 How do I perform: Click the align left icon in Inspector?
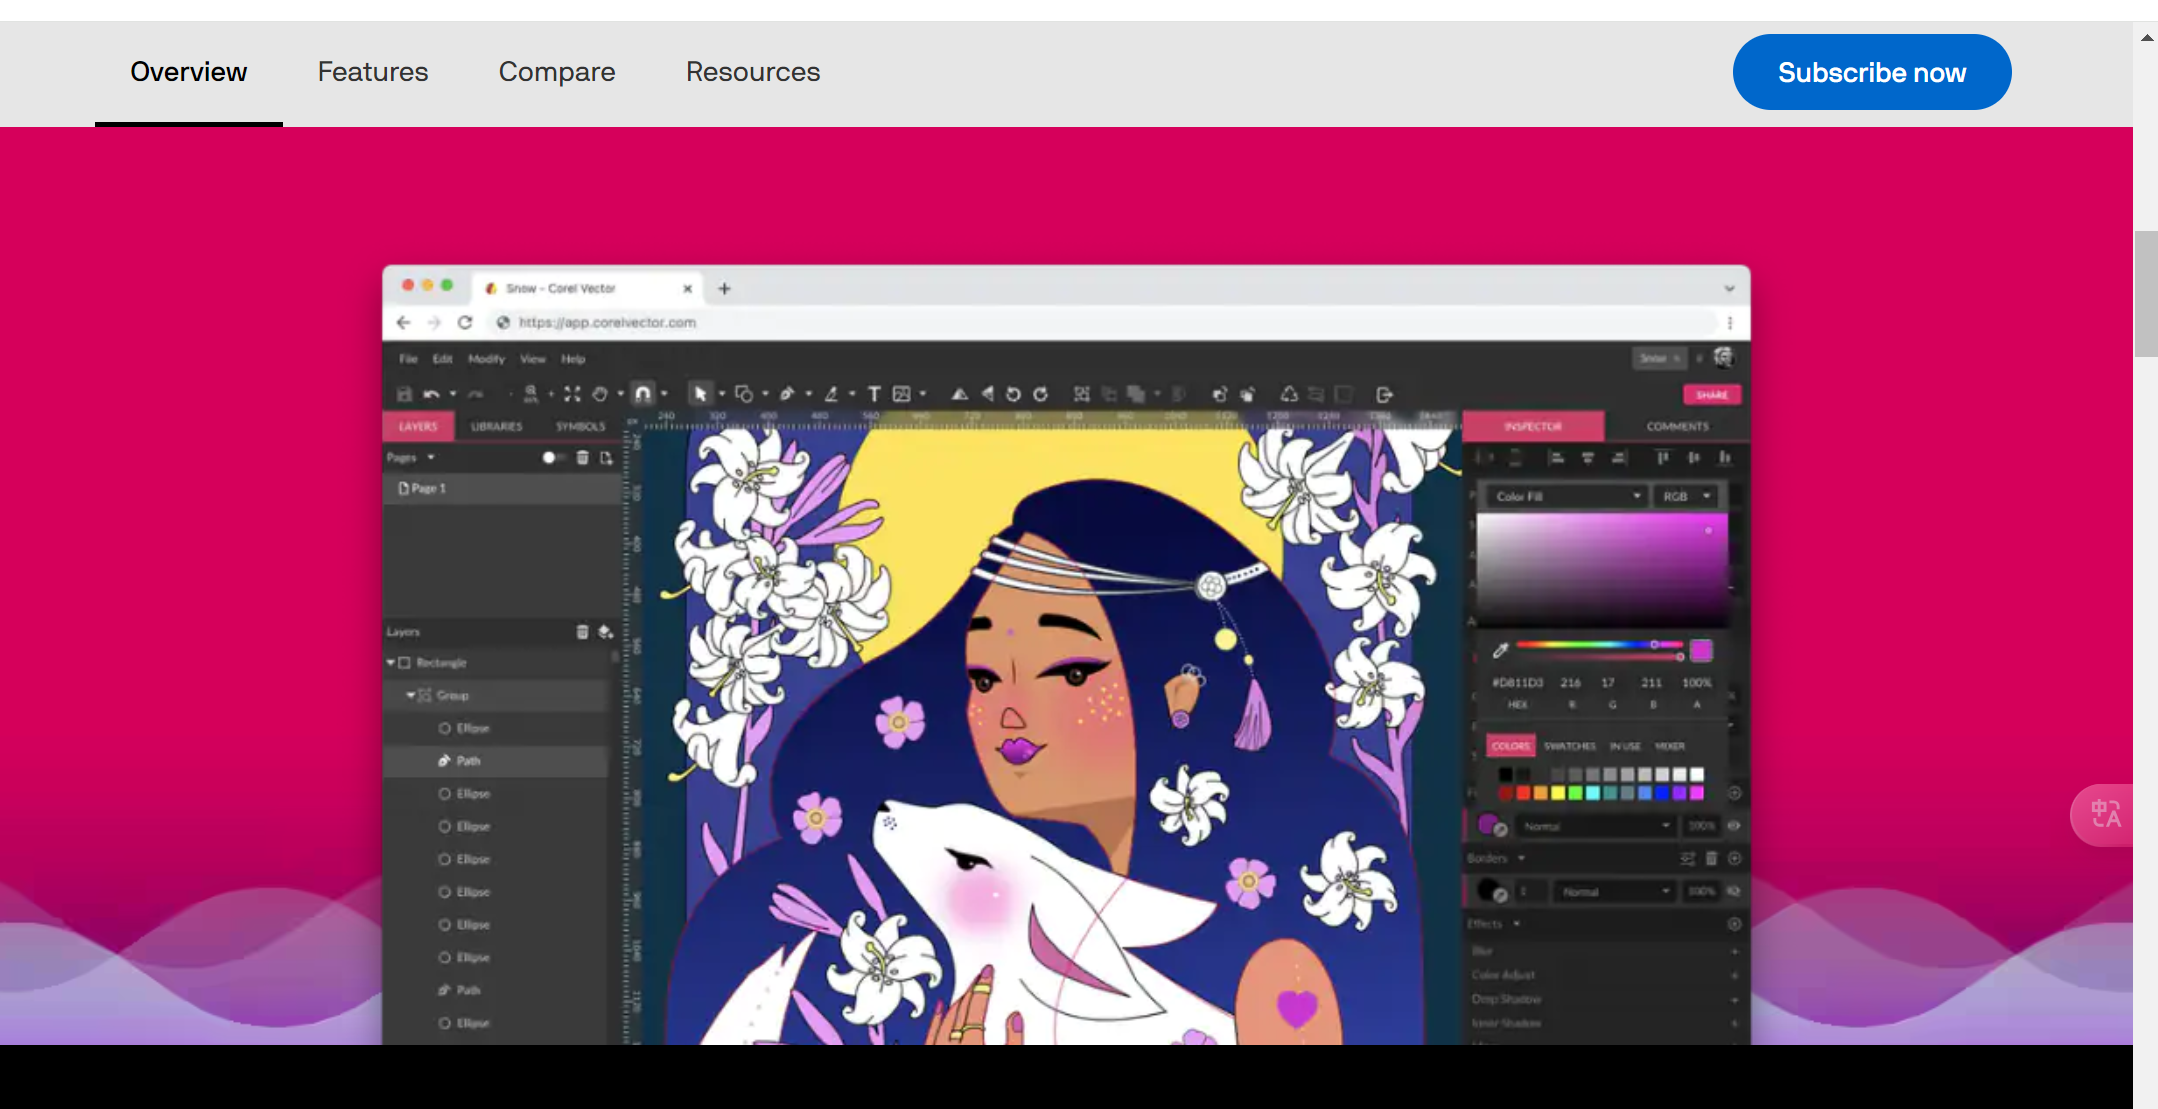1556,457
